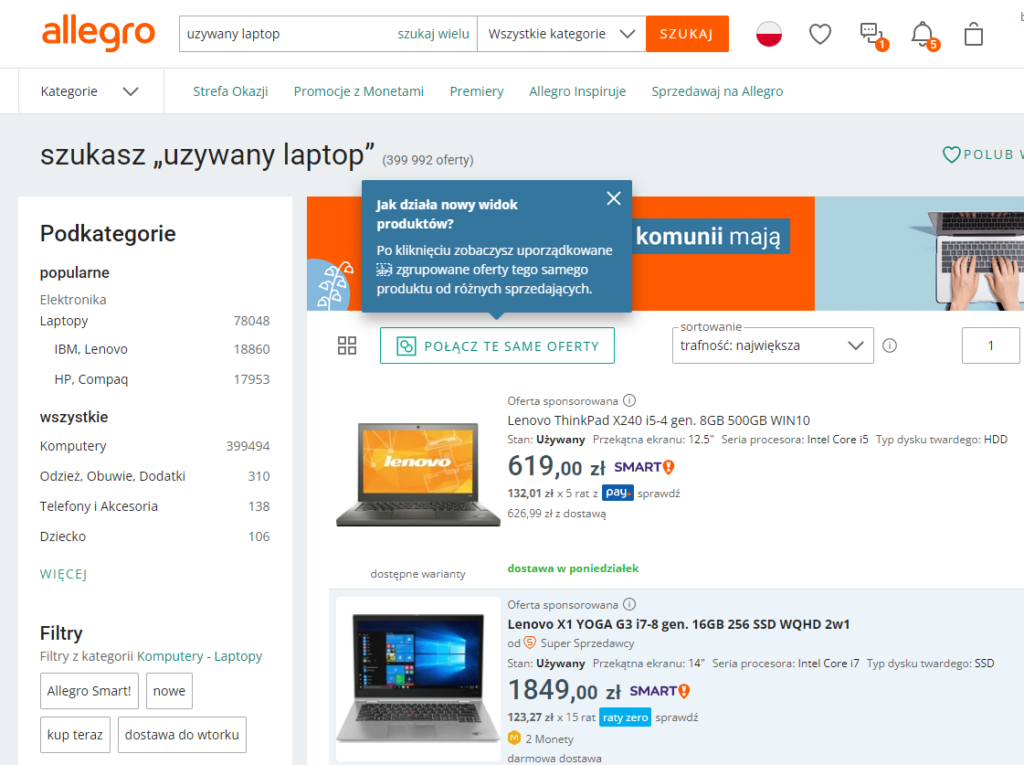Open Komputery - Laptopy filter link
This screenshot has height=765, width=1024.
point(199,656)
